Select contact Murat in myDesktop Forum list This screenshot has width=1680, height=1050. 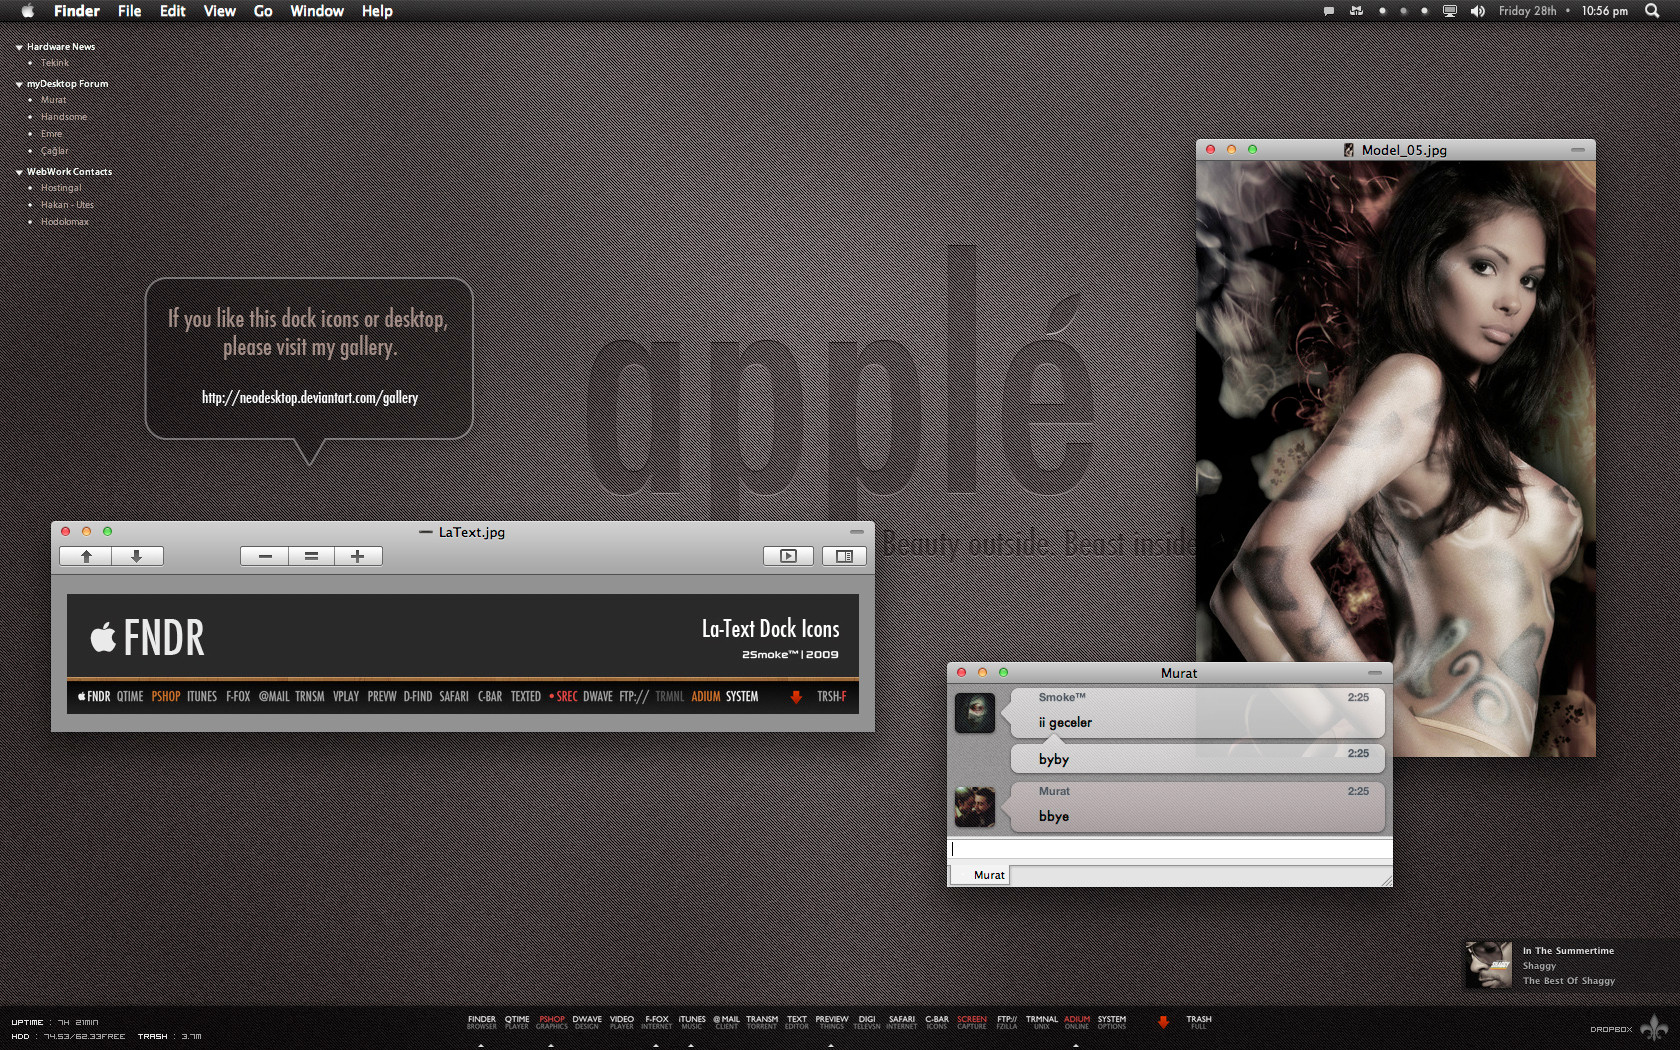point(54,100)
